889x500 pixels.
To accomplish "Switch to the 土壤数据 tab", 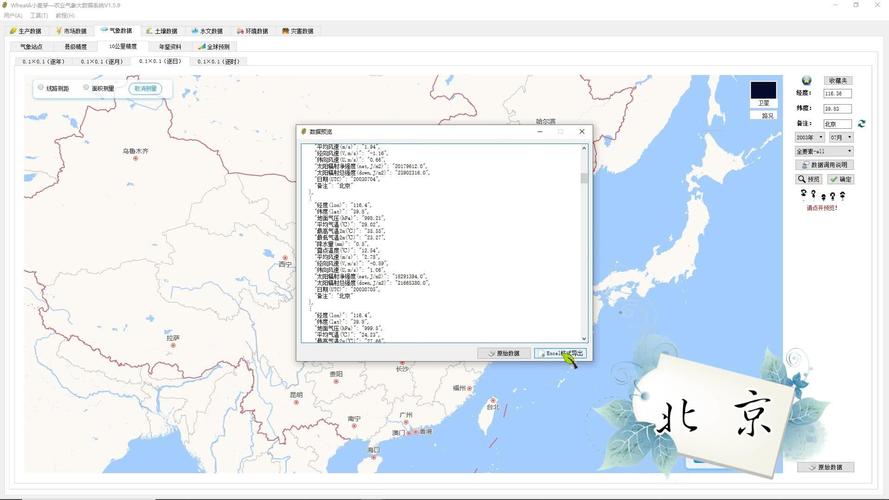I will pos(161,31).
